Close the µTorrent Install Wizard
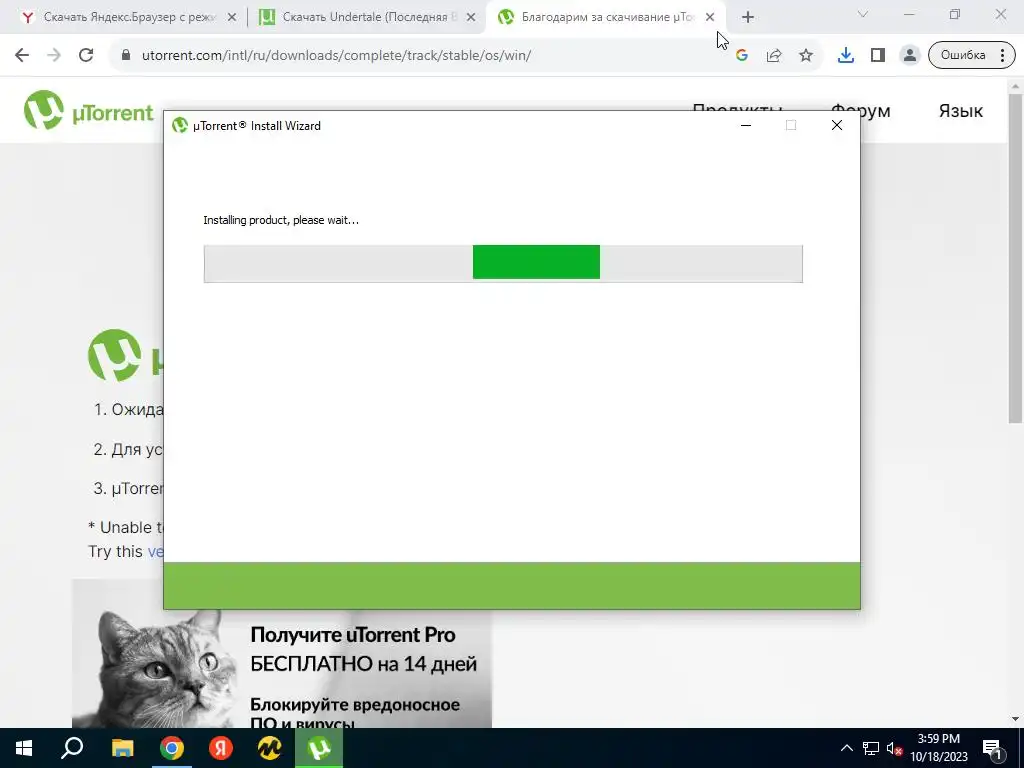The image size is (1024, 768). [x=837, y=125]
